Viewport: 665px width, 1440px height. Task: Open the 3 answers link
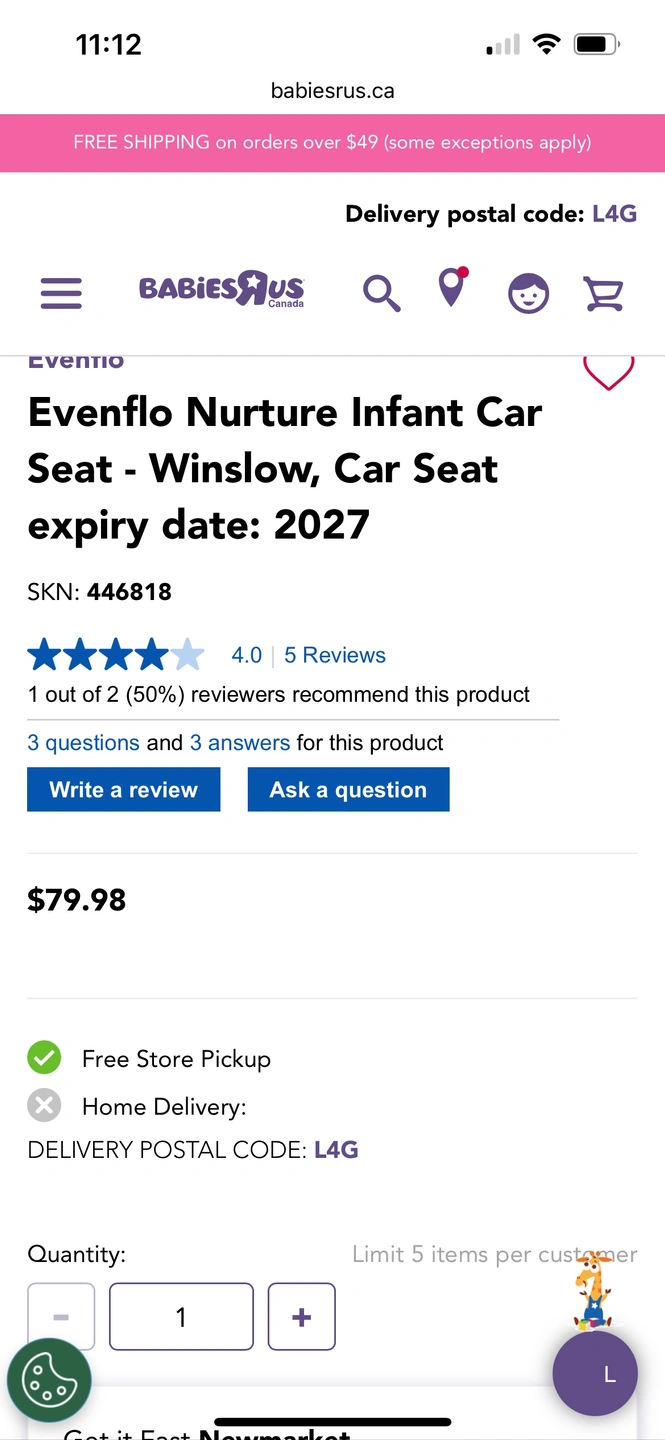[240, 743]
